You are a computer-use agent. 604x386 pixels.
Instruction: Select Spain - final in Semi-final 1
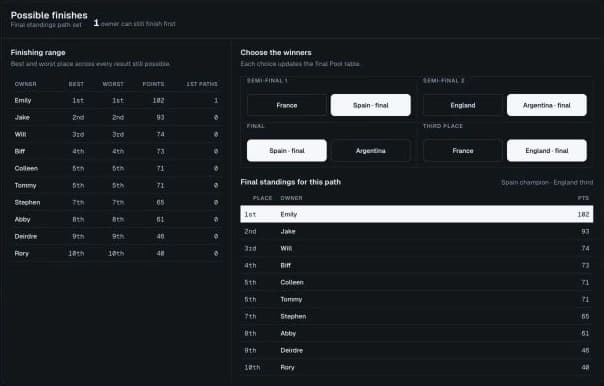(x=371, y=105)
